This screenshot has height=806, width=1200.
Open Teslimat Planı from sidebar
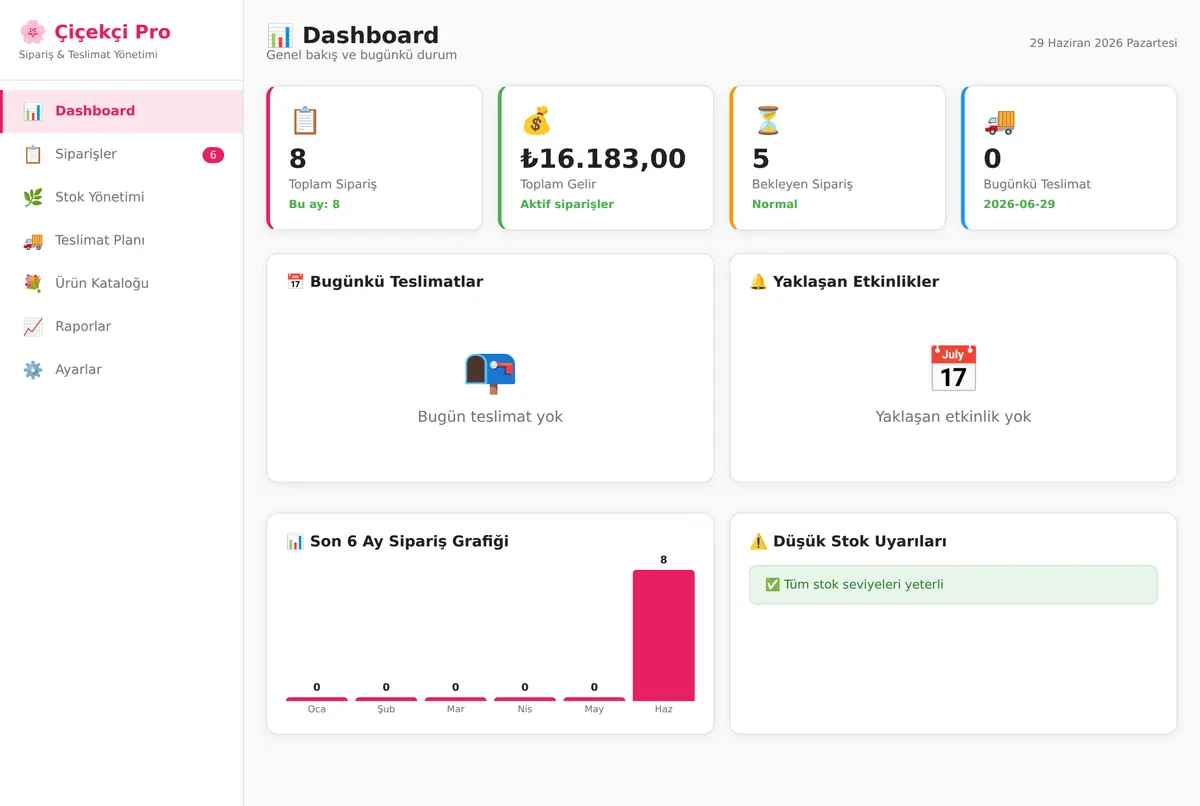pyautogui.click(x=121, y=240)
